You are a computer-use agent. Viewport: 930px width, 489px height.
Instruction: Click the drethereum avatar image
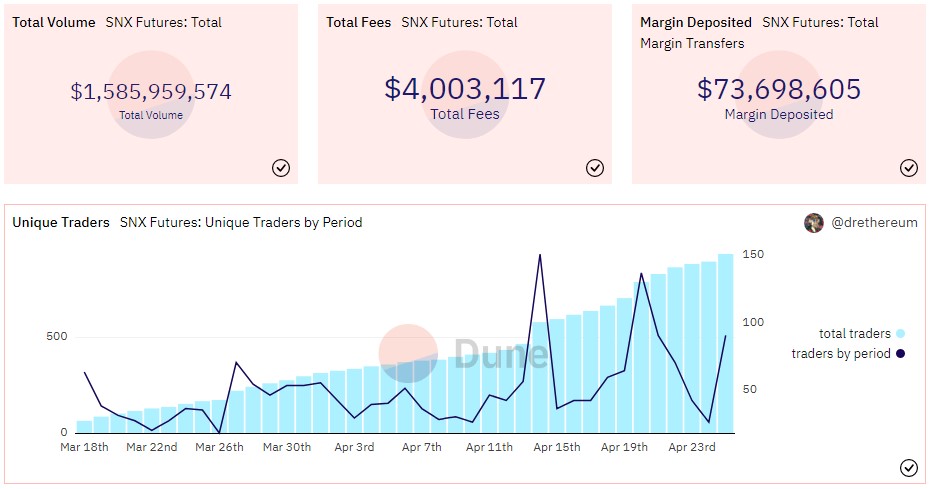pyautogui.click(x=814, y=223)
